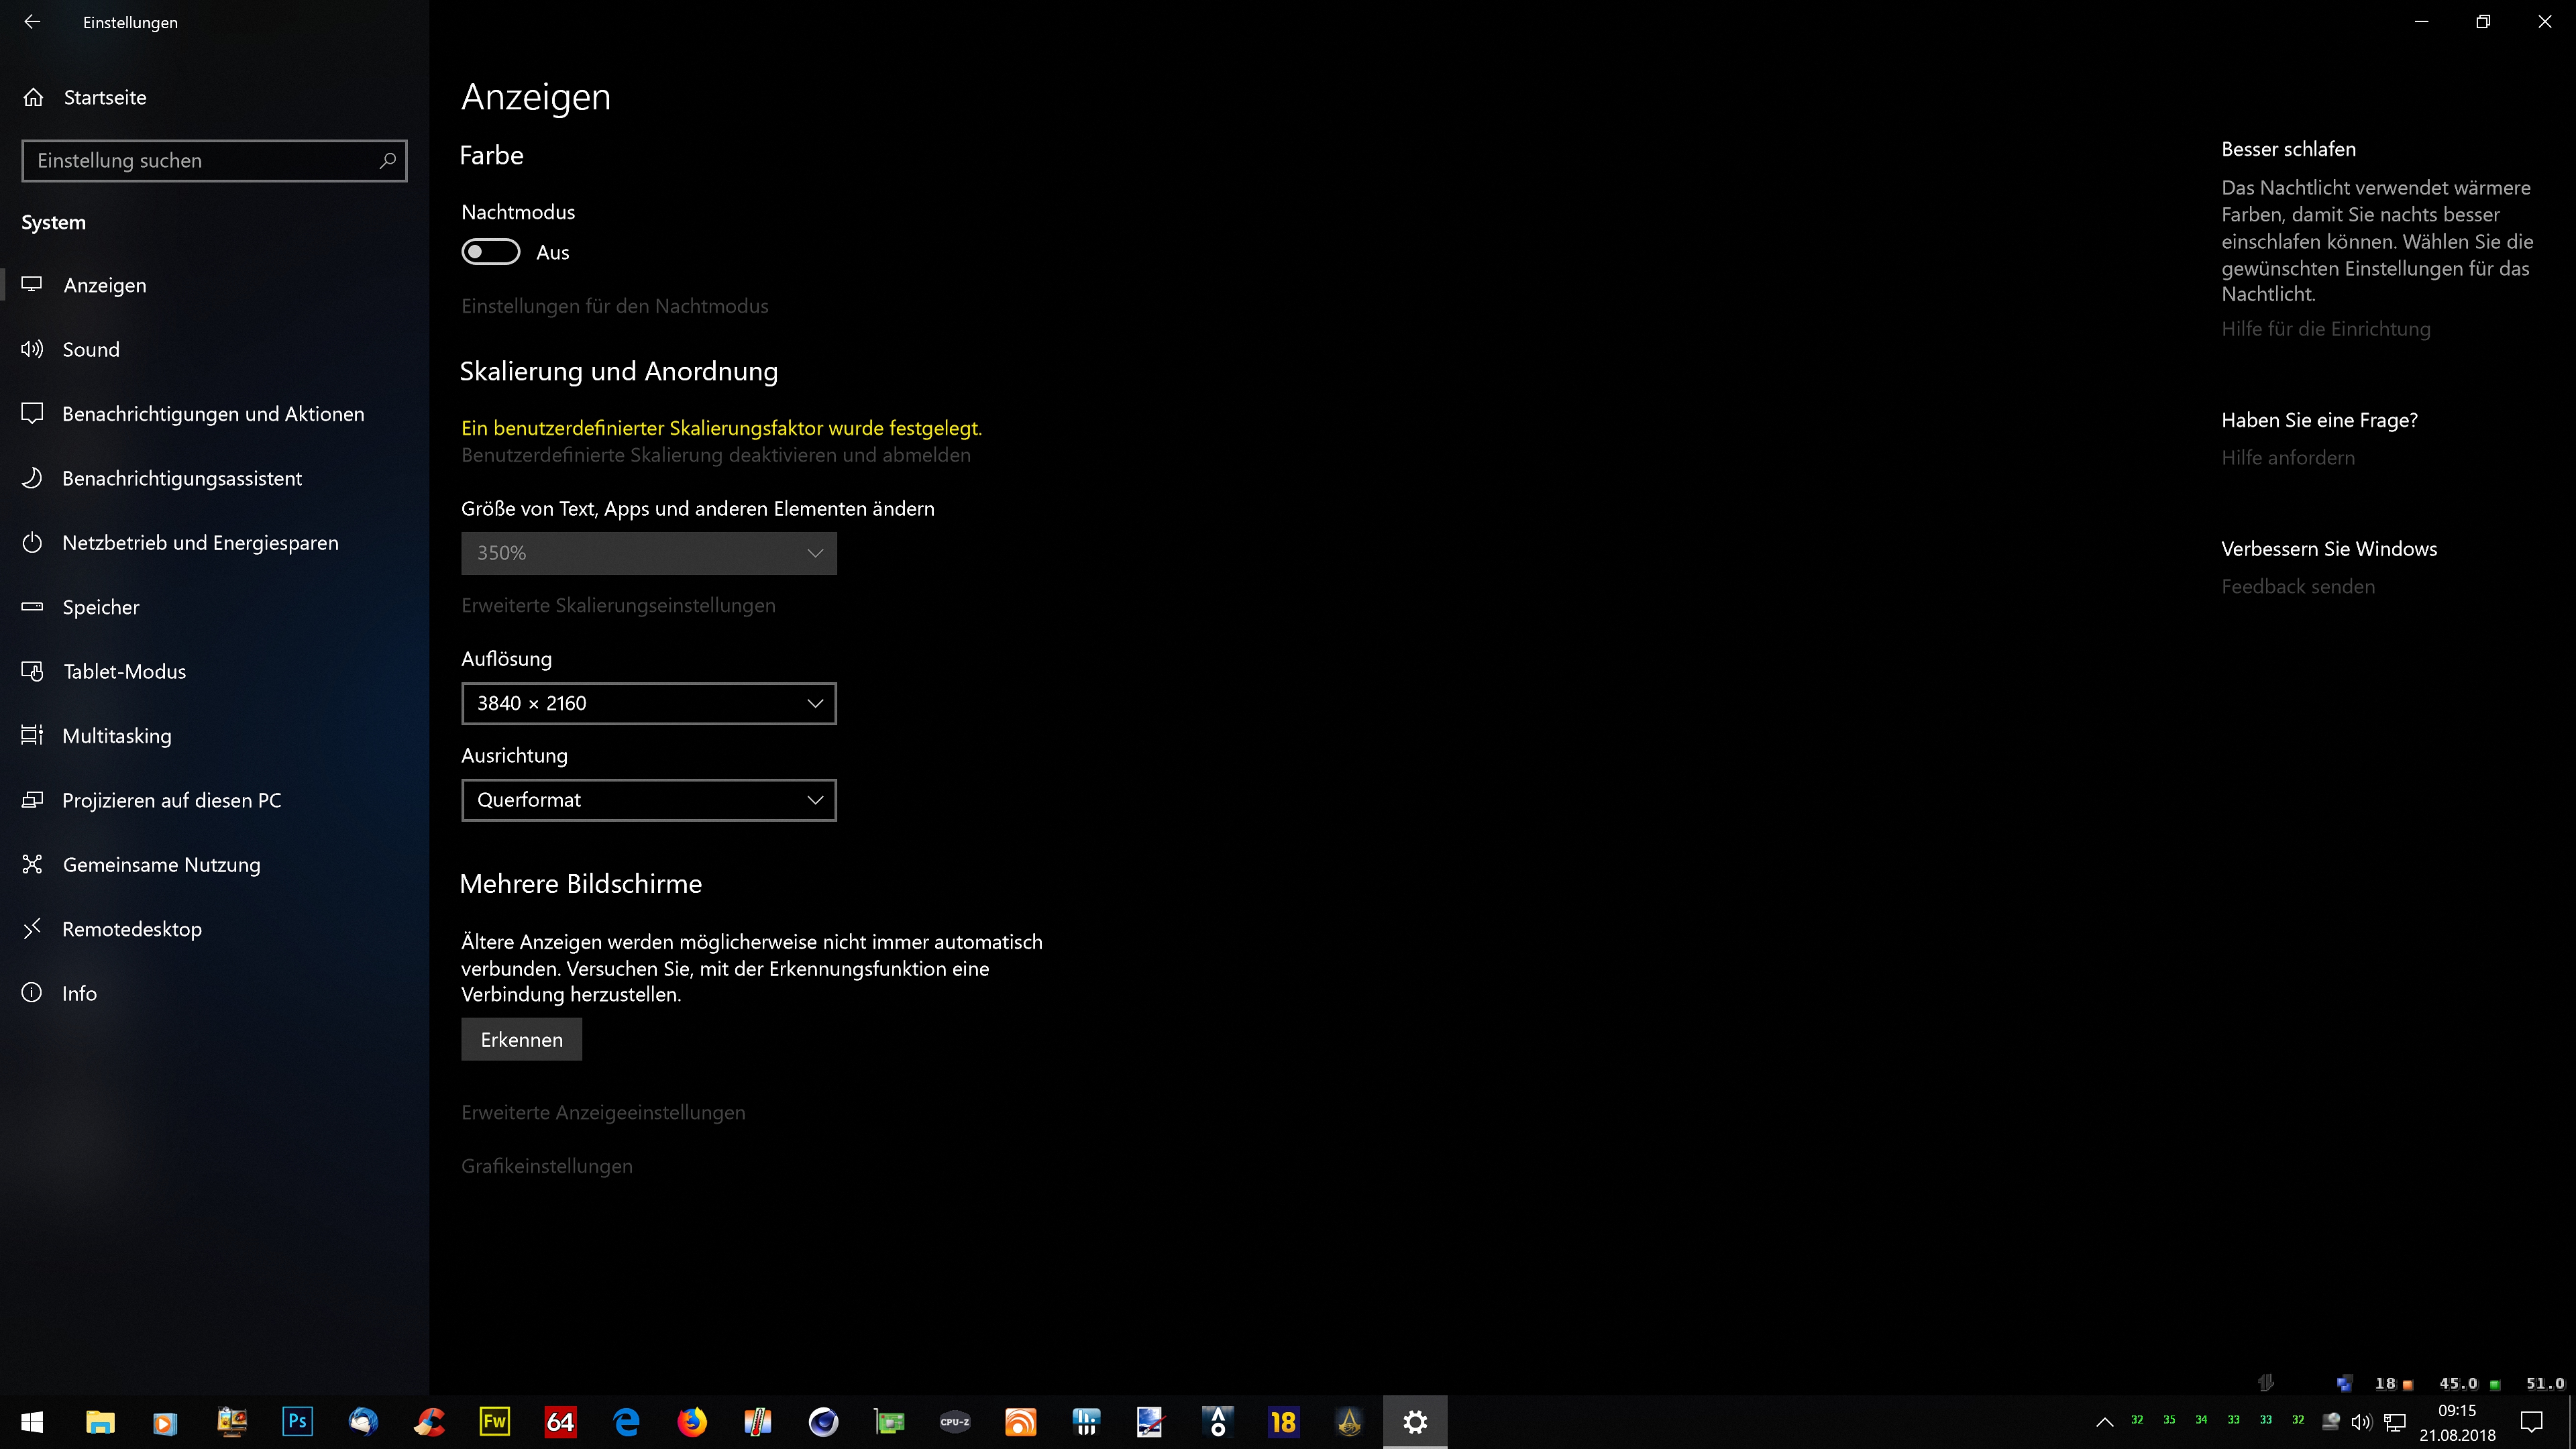
Task: Select Sound in the sidebar
Action: tap(90, 349)
